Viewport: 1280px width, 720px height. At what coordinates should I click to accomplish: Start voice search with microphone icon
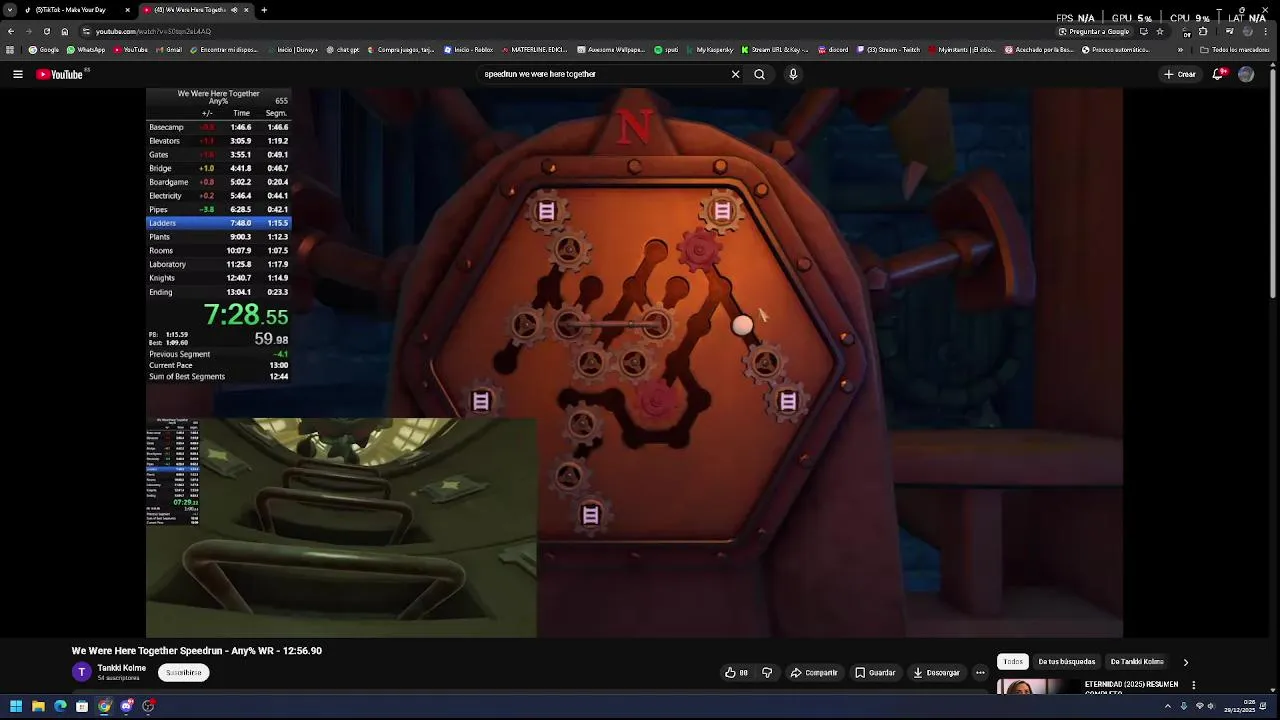(x=793, y=74)
